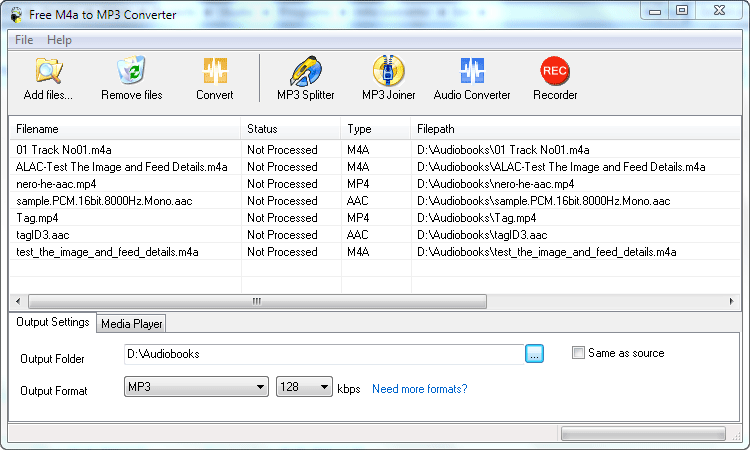Viewport: 750px width, 450px height.
Task: Enable the Same as source checkbox
Action: (x=579, y=353)
